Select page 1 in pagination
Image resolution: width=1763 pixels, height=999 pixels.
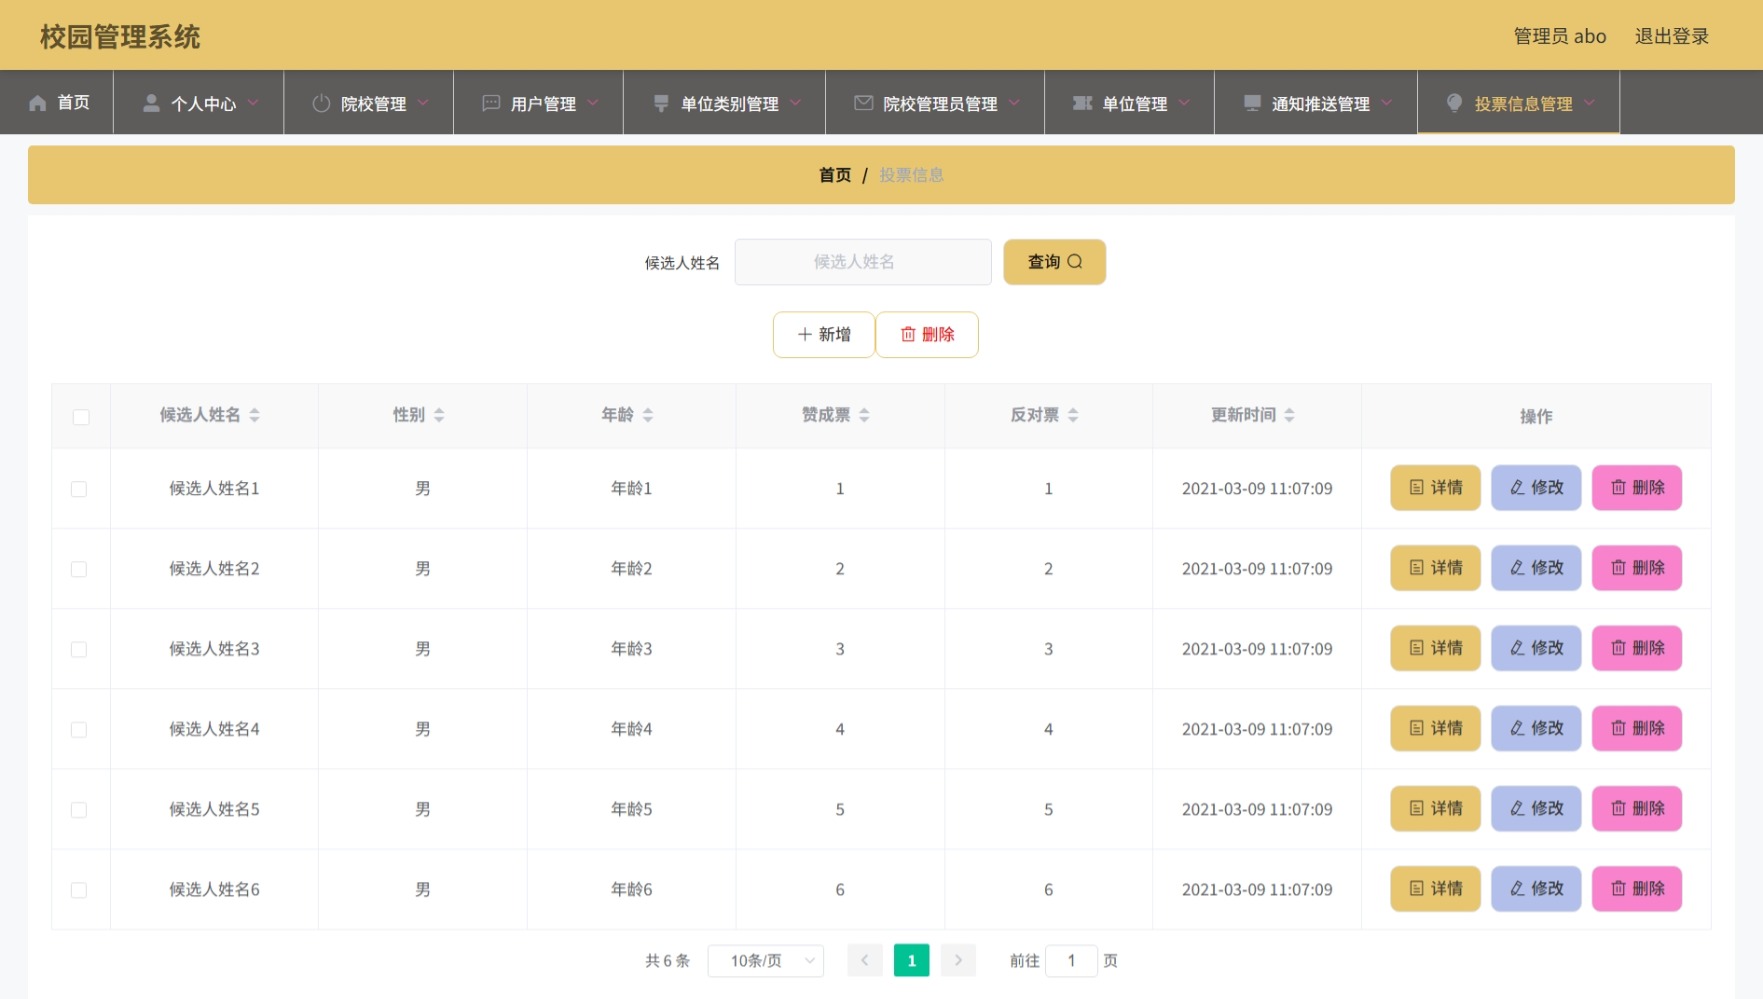[912, 960]
